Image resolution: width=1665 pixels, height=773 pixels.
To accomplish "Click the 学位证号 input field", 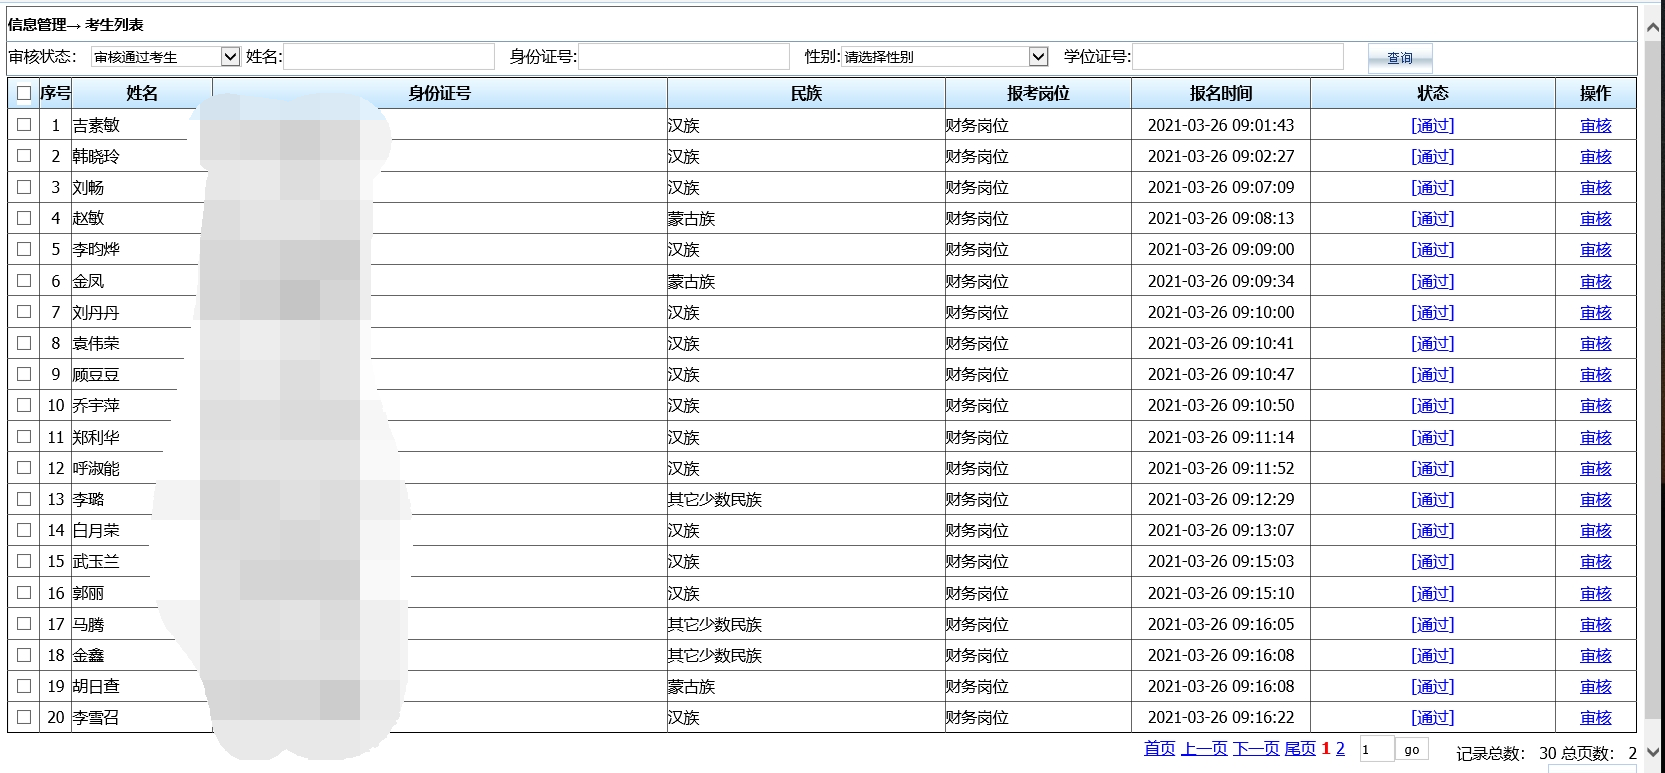I will click(1237, 57).
